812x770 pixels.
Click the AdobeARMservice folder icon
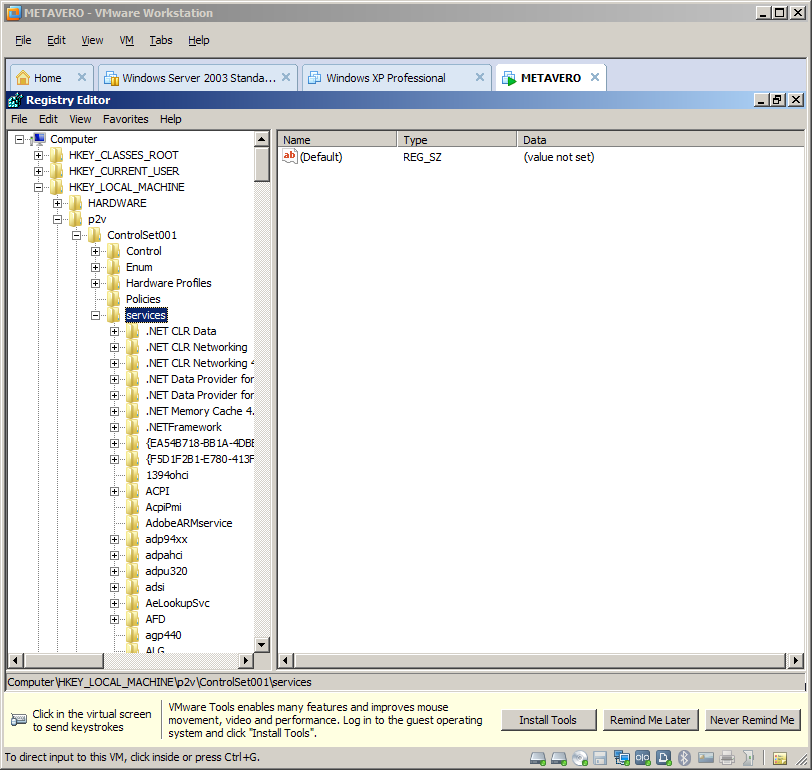click(133, 523)
